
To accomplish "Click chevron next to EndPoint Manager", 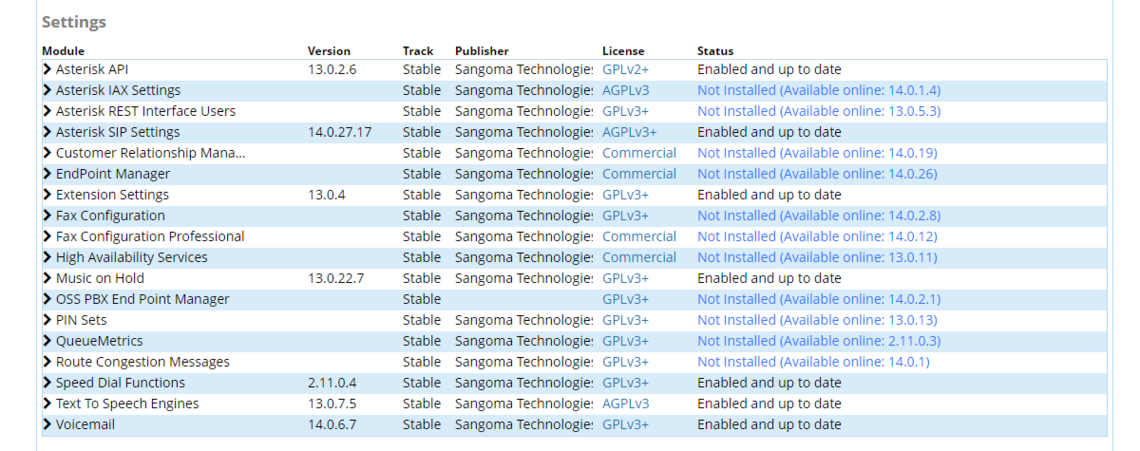I will pos(47,174).
